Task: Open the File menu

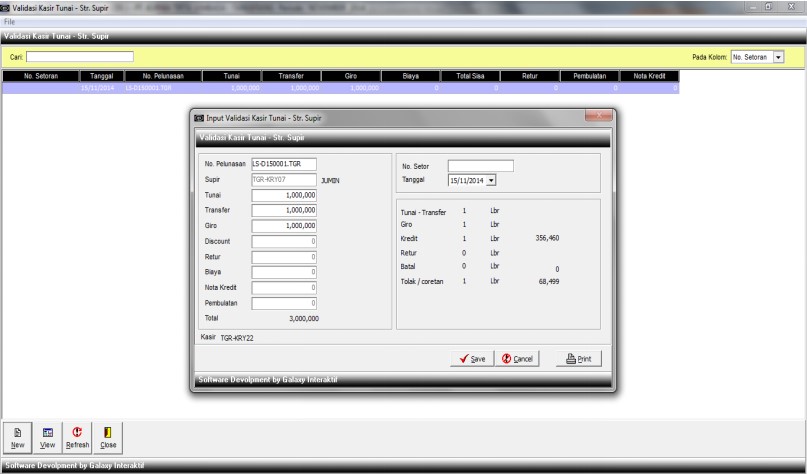Action: point(10,21)
